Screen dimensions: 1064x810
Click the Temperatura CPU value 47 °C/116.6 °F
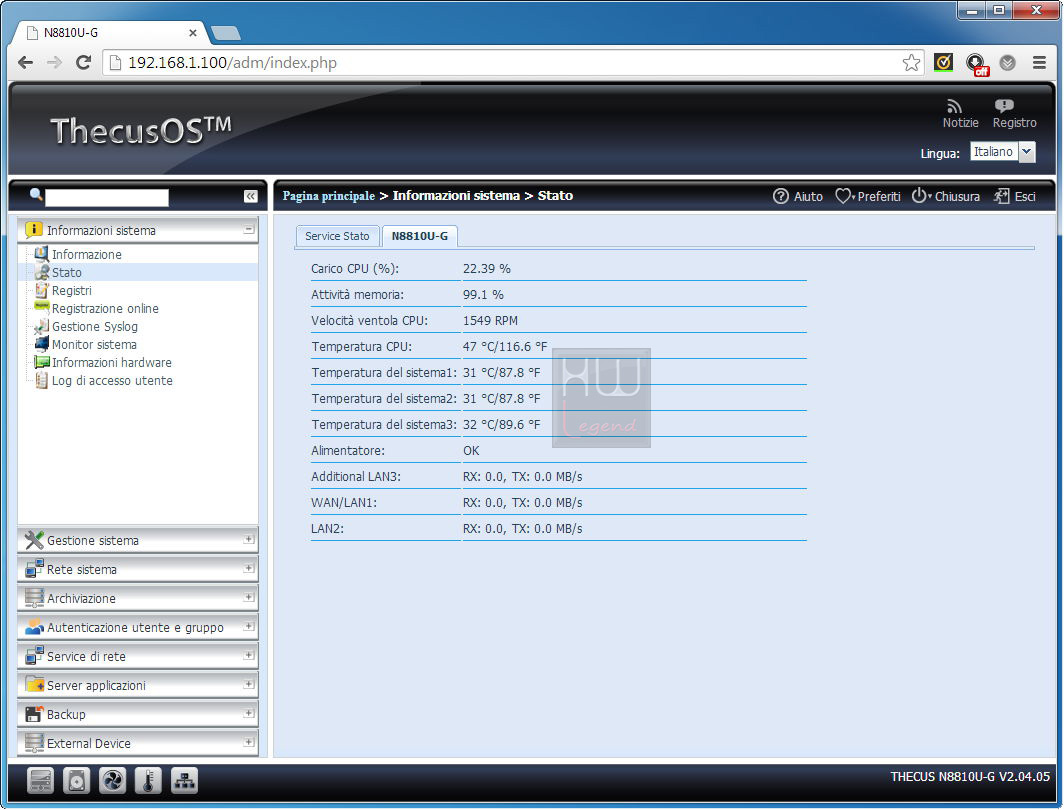coord(505,347)
